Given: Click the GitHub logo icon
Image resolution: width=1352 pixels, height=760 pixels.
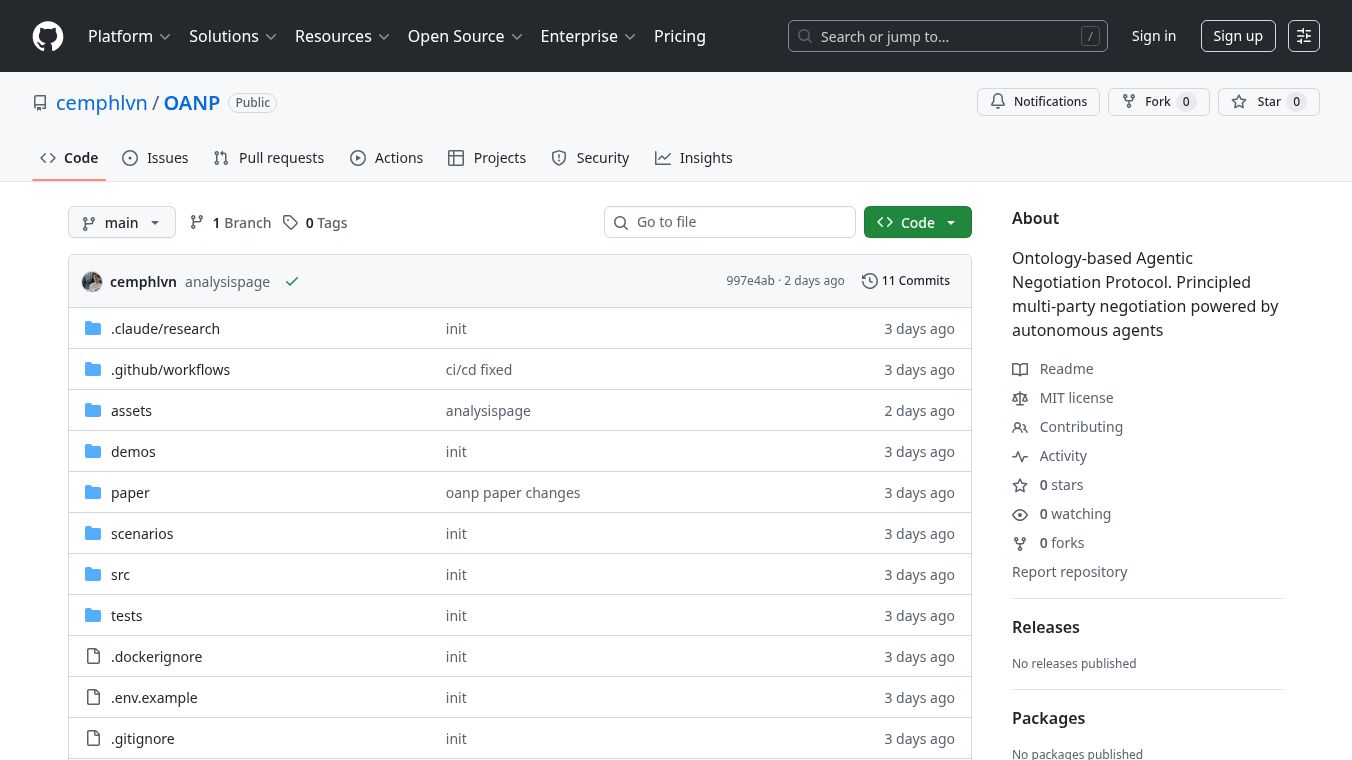Looking at the screenshot, I should pyautogui.click(x=48, y=36).
